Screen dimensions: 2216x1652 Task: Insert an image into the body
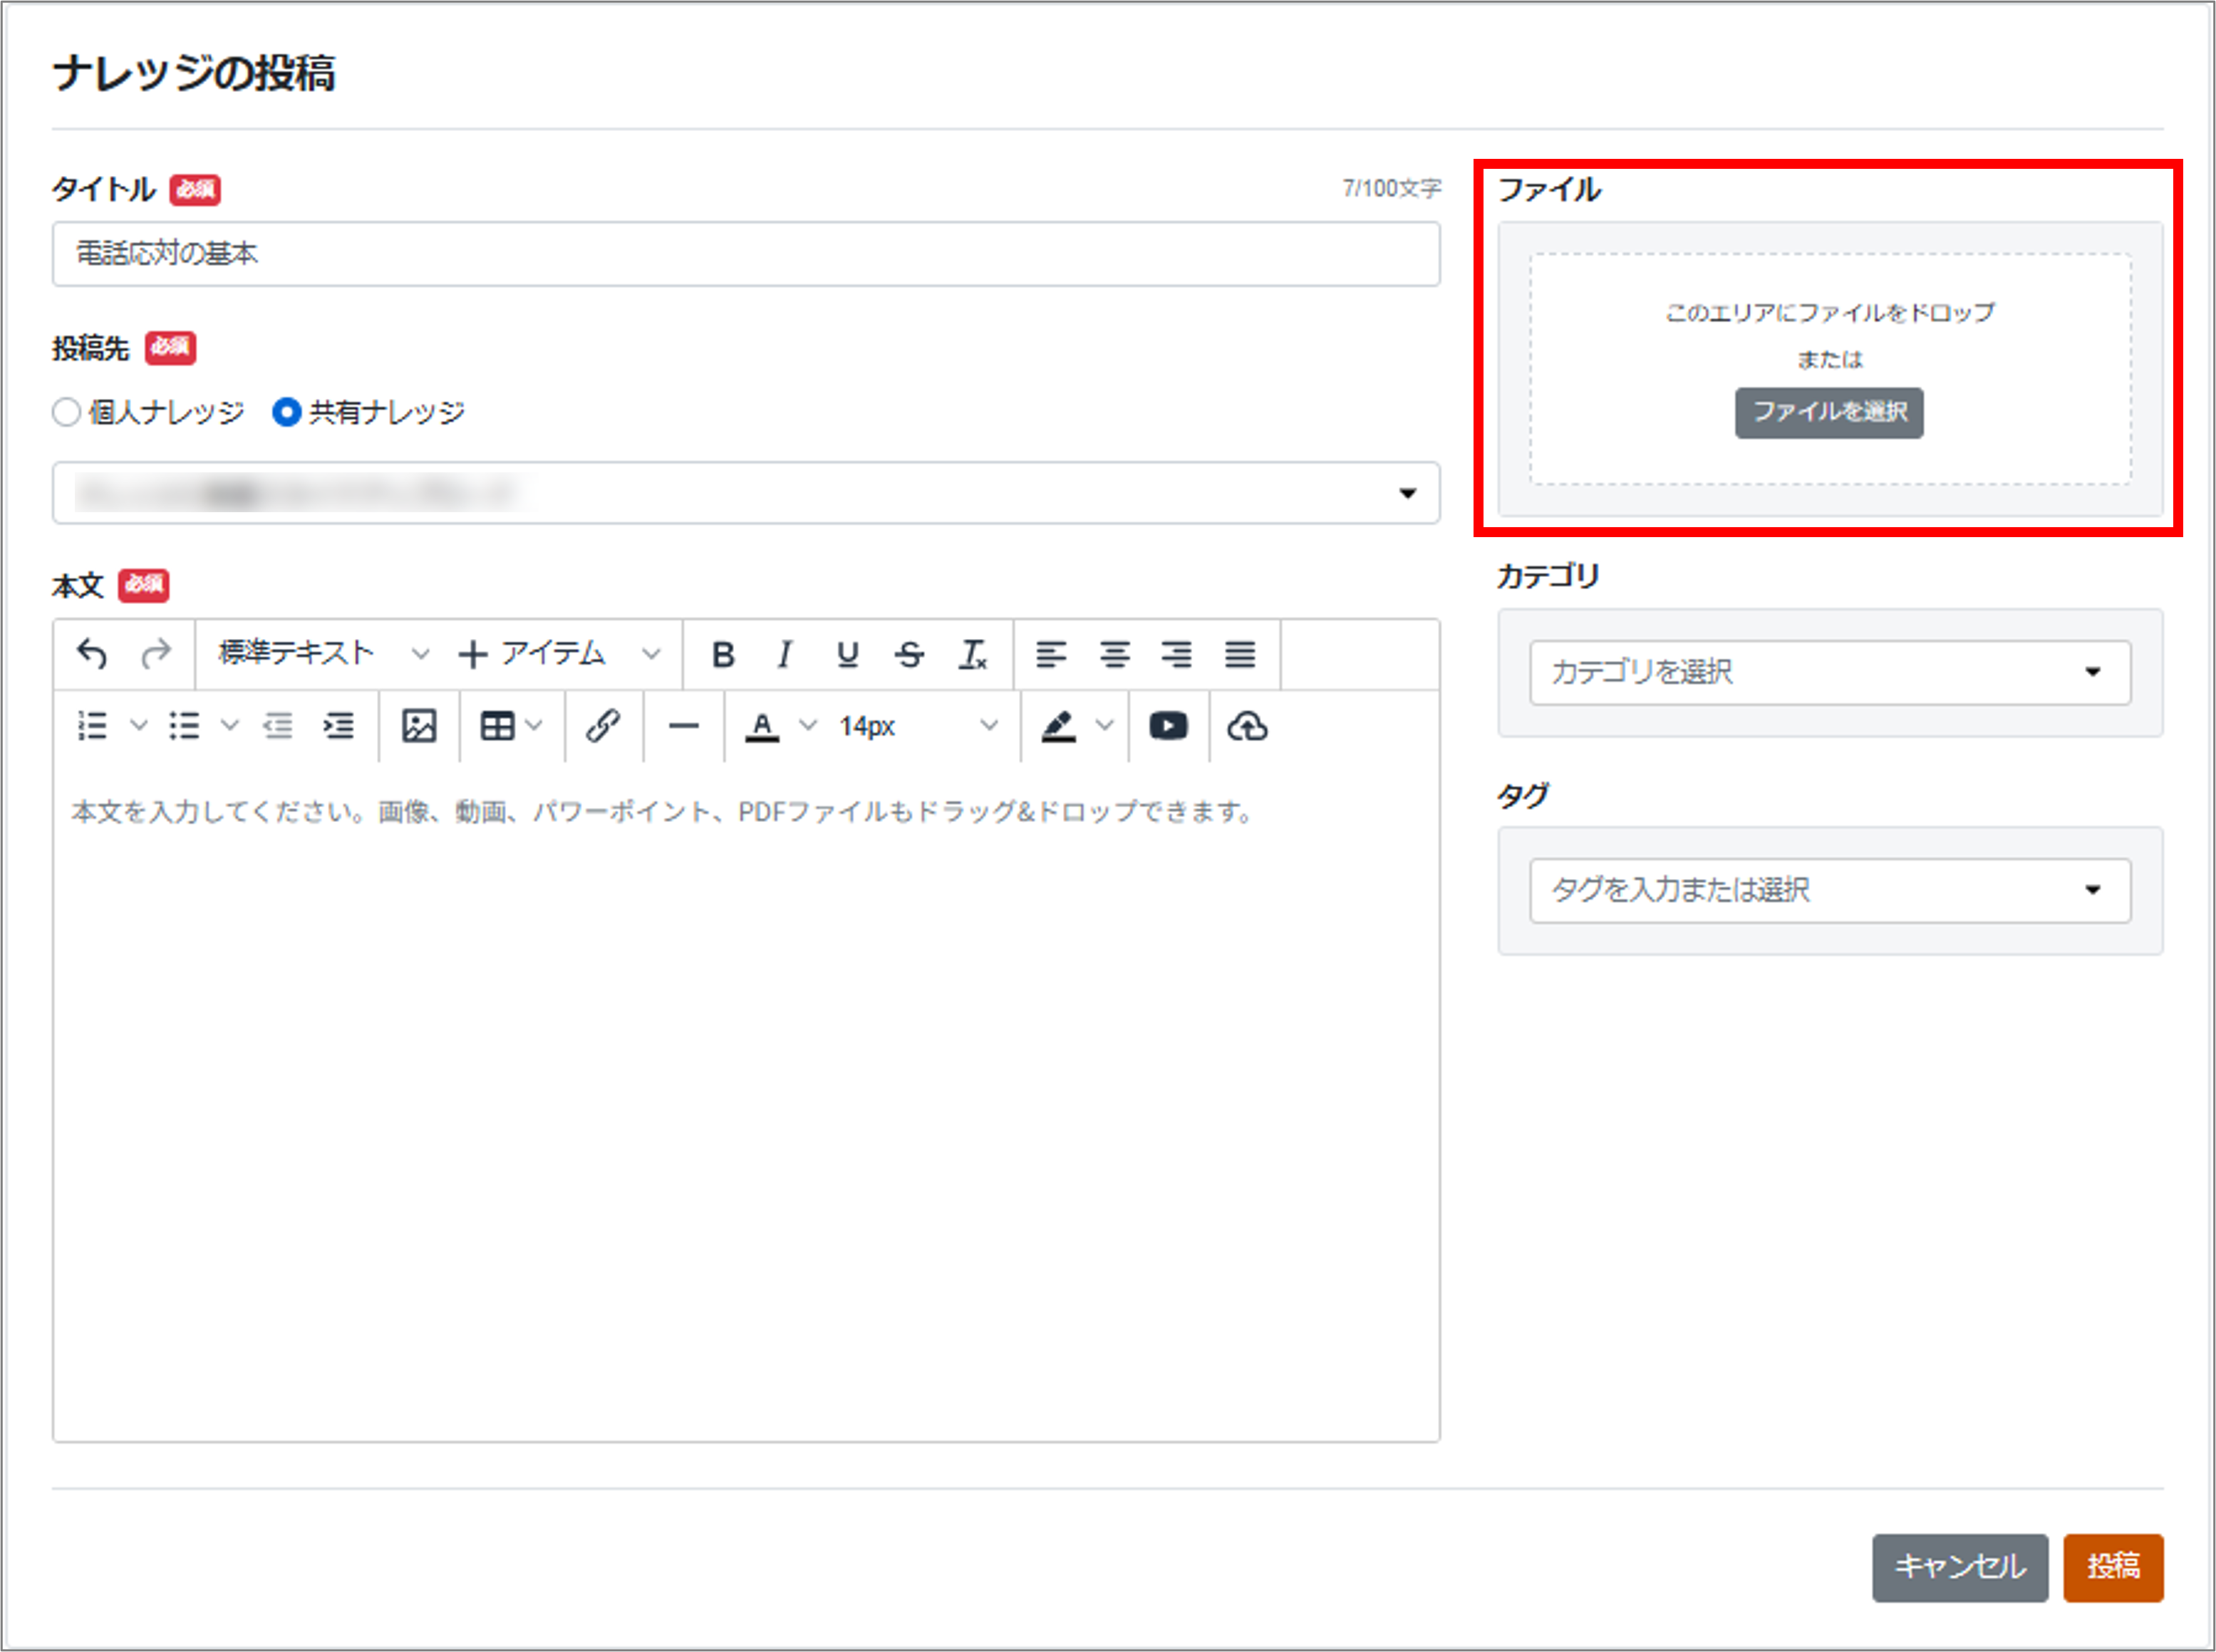[418, 726]
